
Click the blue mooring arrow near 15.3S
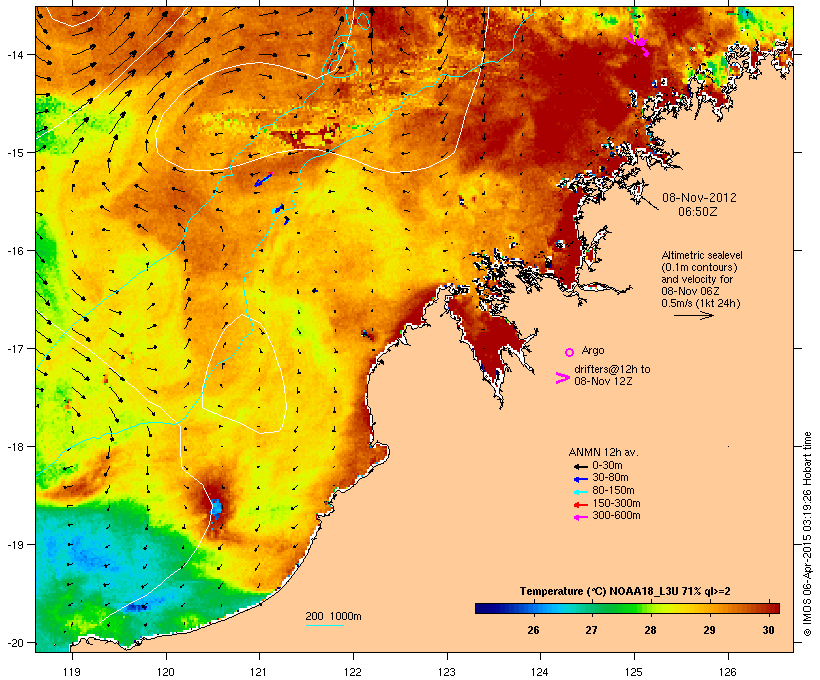263,180
